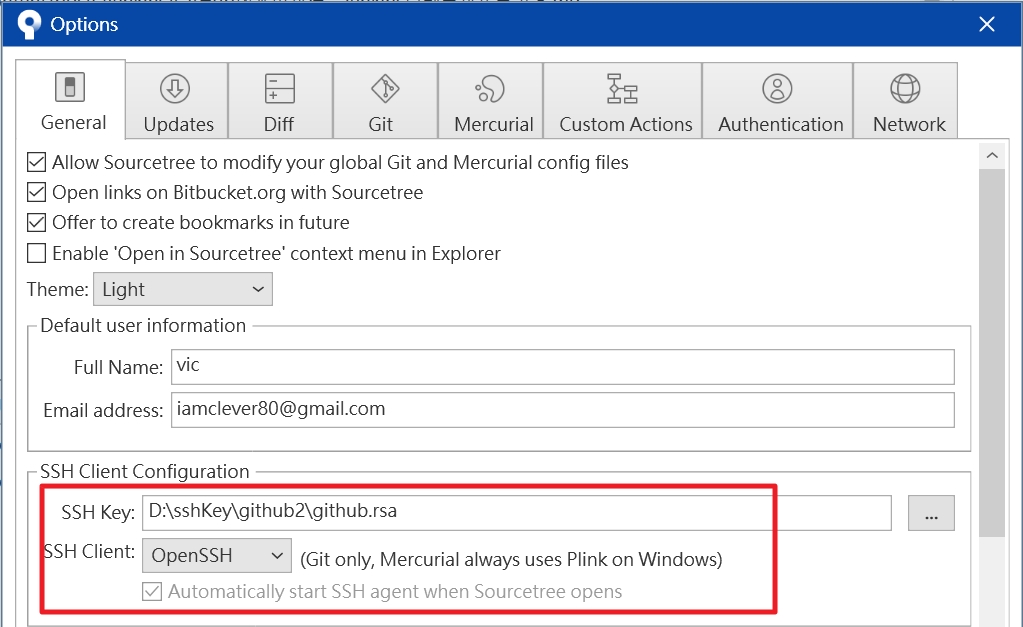
Task: Open the Updates tab label
Action: tap(178, 125)
